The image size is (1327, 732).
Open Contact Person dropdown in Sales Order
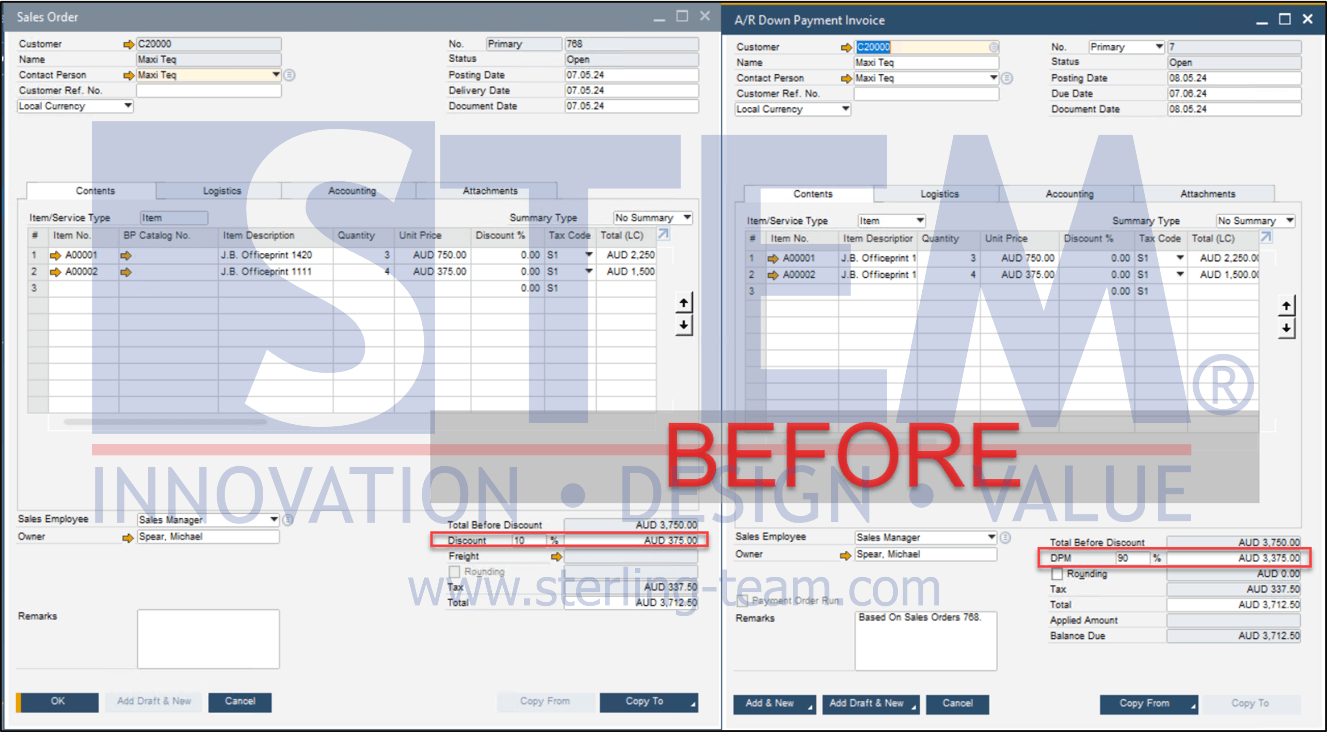(x=276, y=75)
